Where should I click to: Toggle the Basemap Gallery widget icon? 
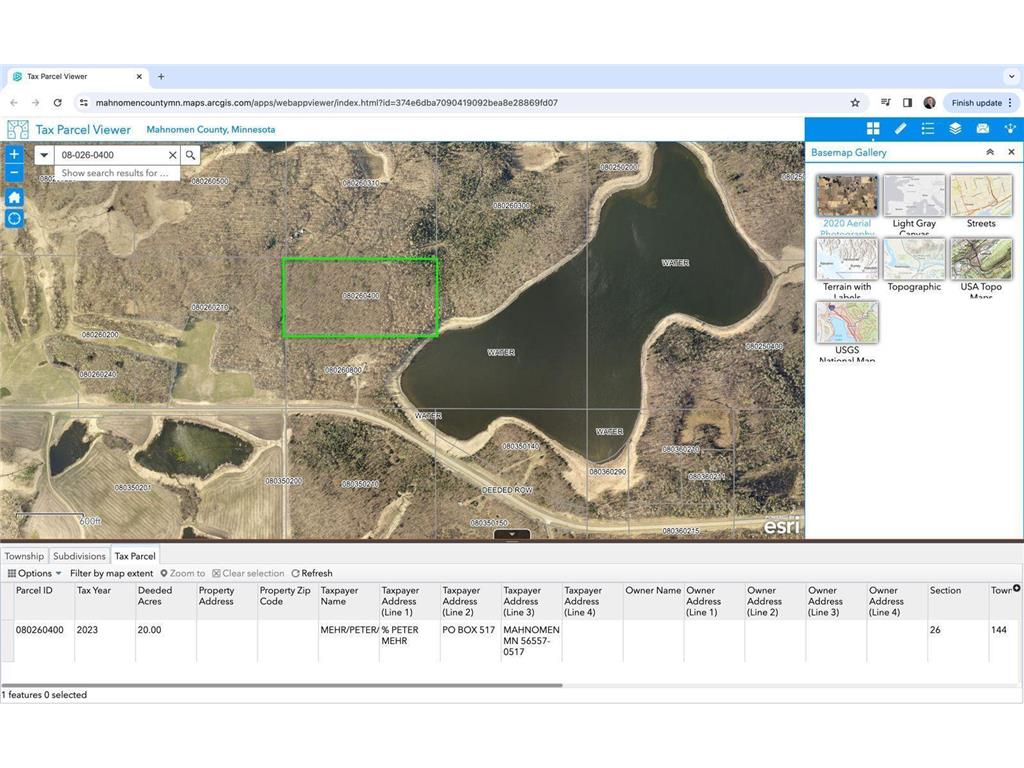pyautogui.click(x=873, y=129)
